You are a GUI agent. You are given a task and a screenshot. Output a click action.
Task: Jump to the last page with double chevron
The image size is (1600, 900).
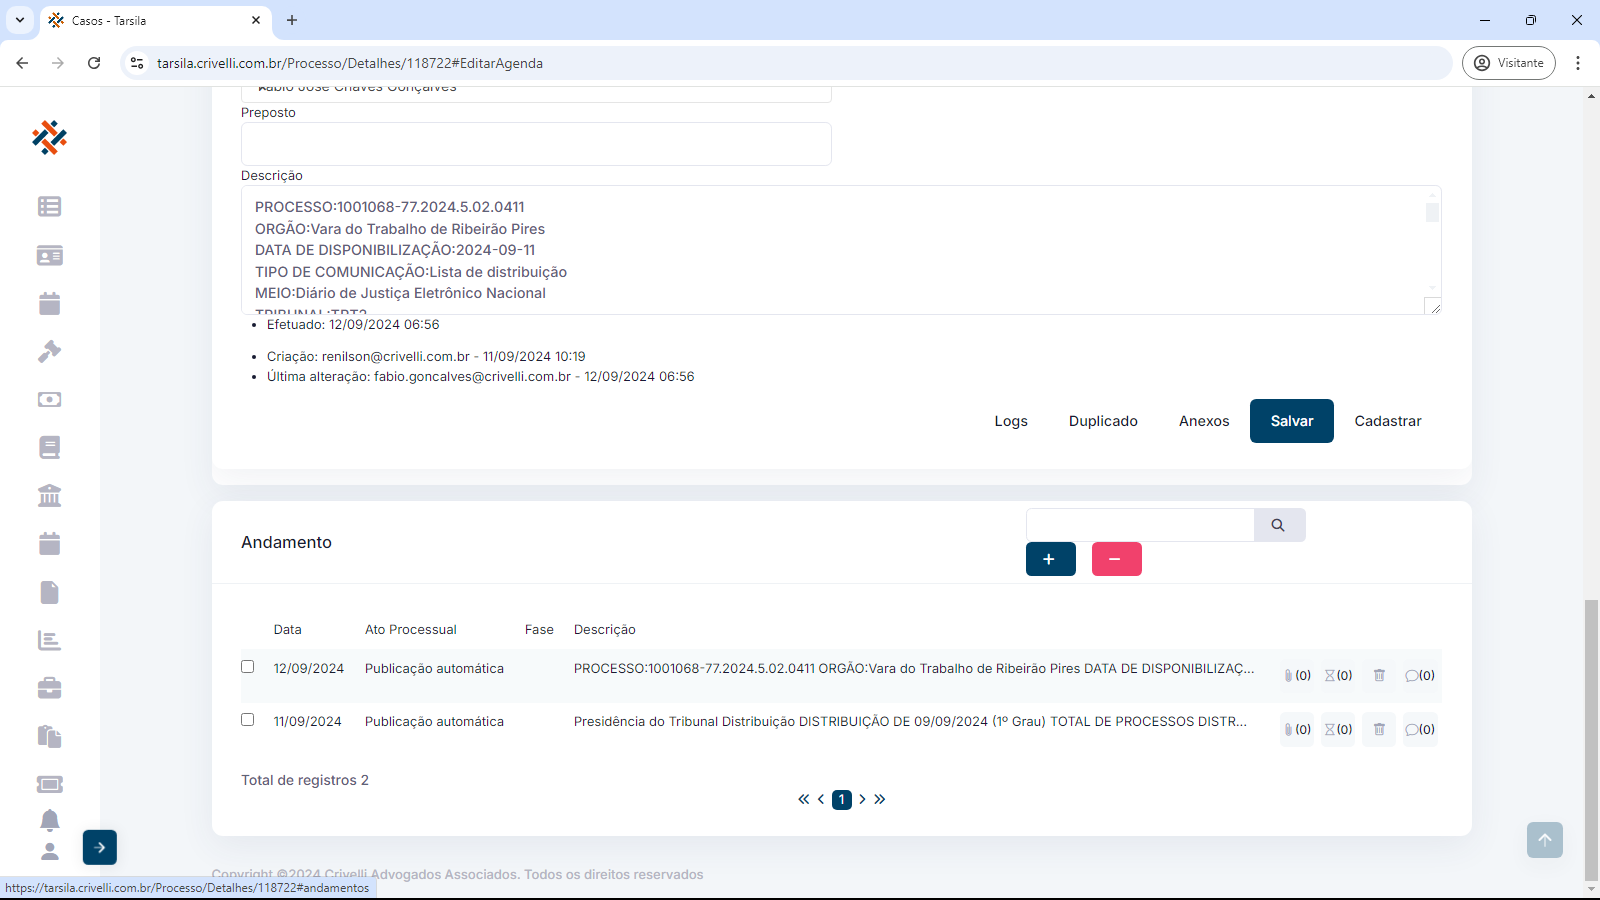click(880, 799)
